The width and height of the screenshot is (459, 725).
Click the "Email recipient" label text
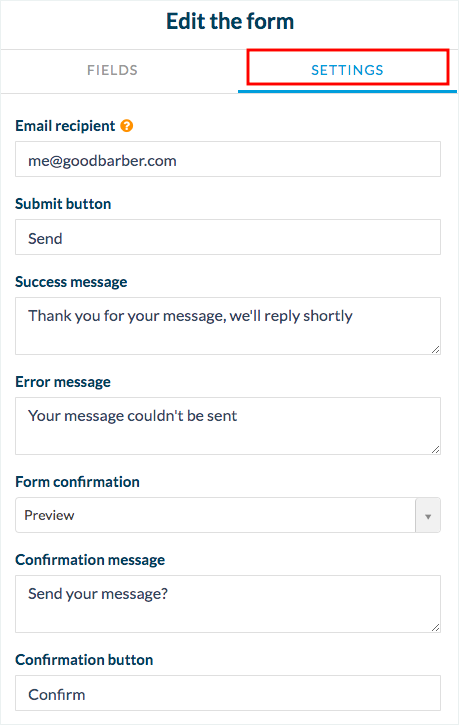[65, 126]
